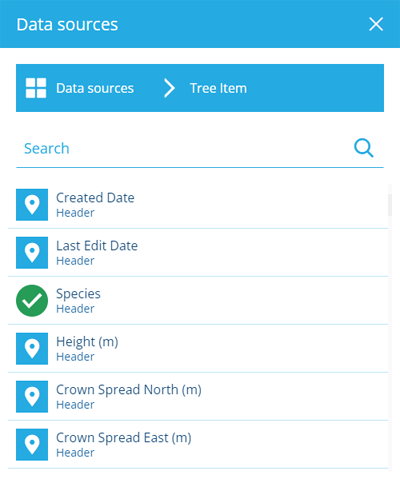Click into the Search input field

click(x=183, y=148)
